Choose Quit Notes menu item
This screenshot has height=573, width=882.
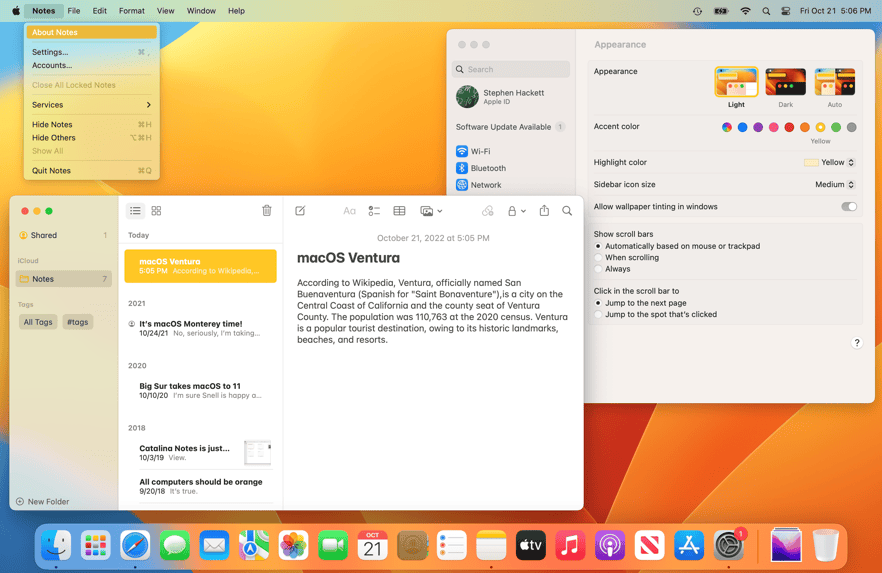coord(92,170)
